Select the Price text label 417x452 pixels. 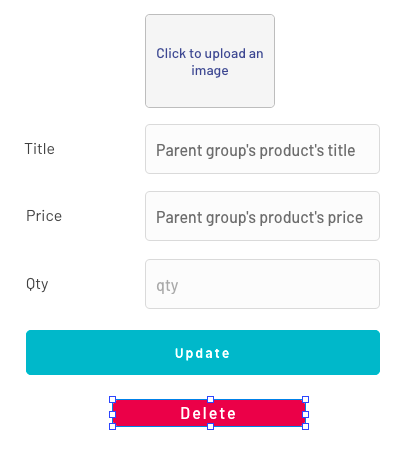tap(44, 216)
